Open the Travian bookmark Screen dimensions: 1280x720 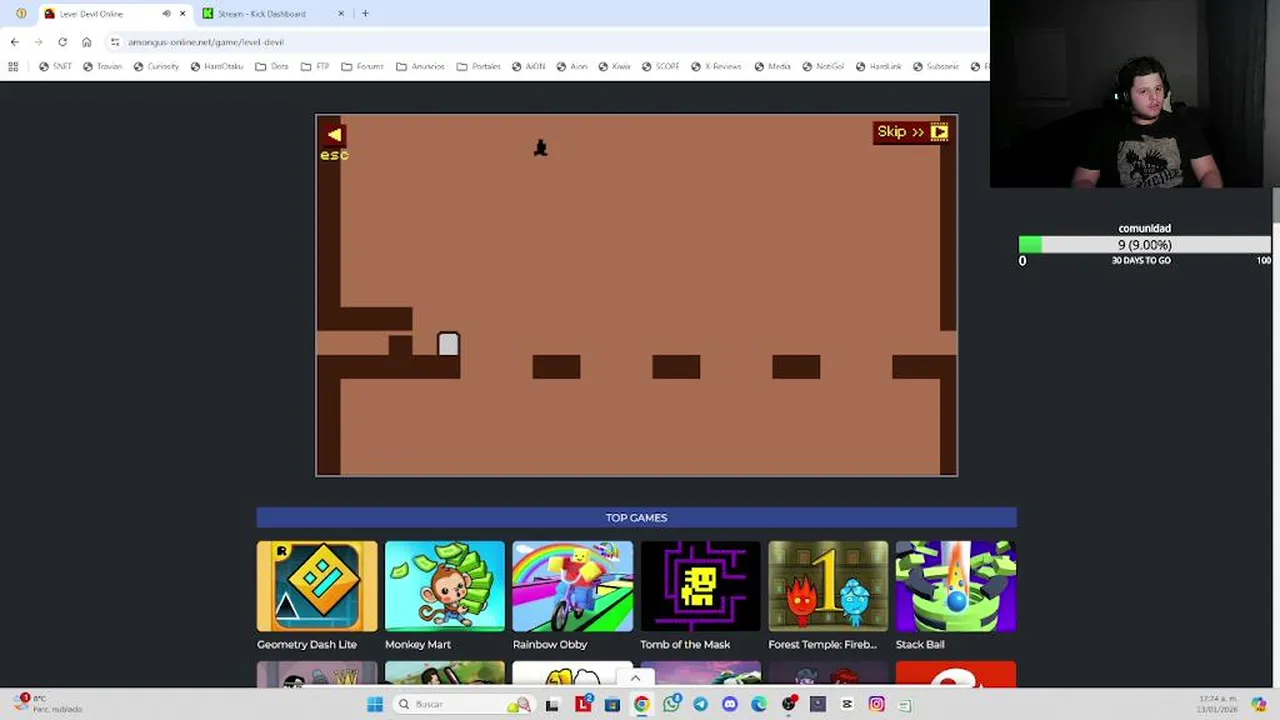click(x=102, y=67)
